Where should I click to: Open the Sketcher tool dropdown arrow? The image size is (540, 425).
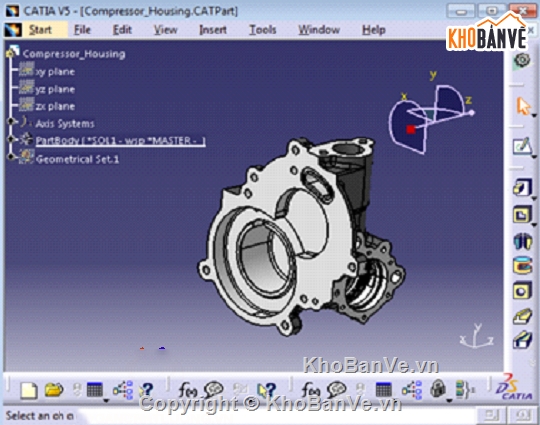534,157
